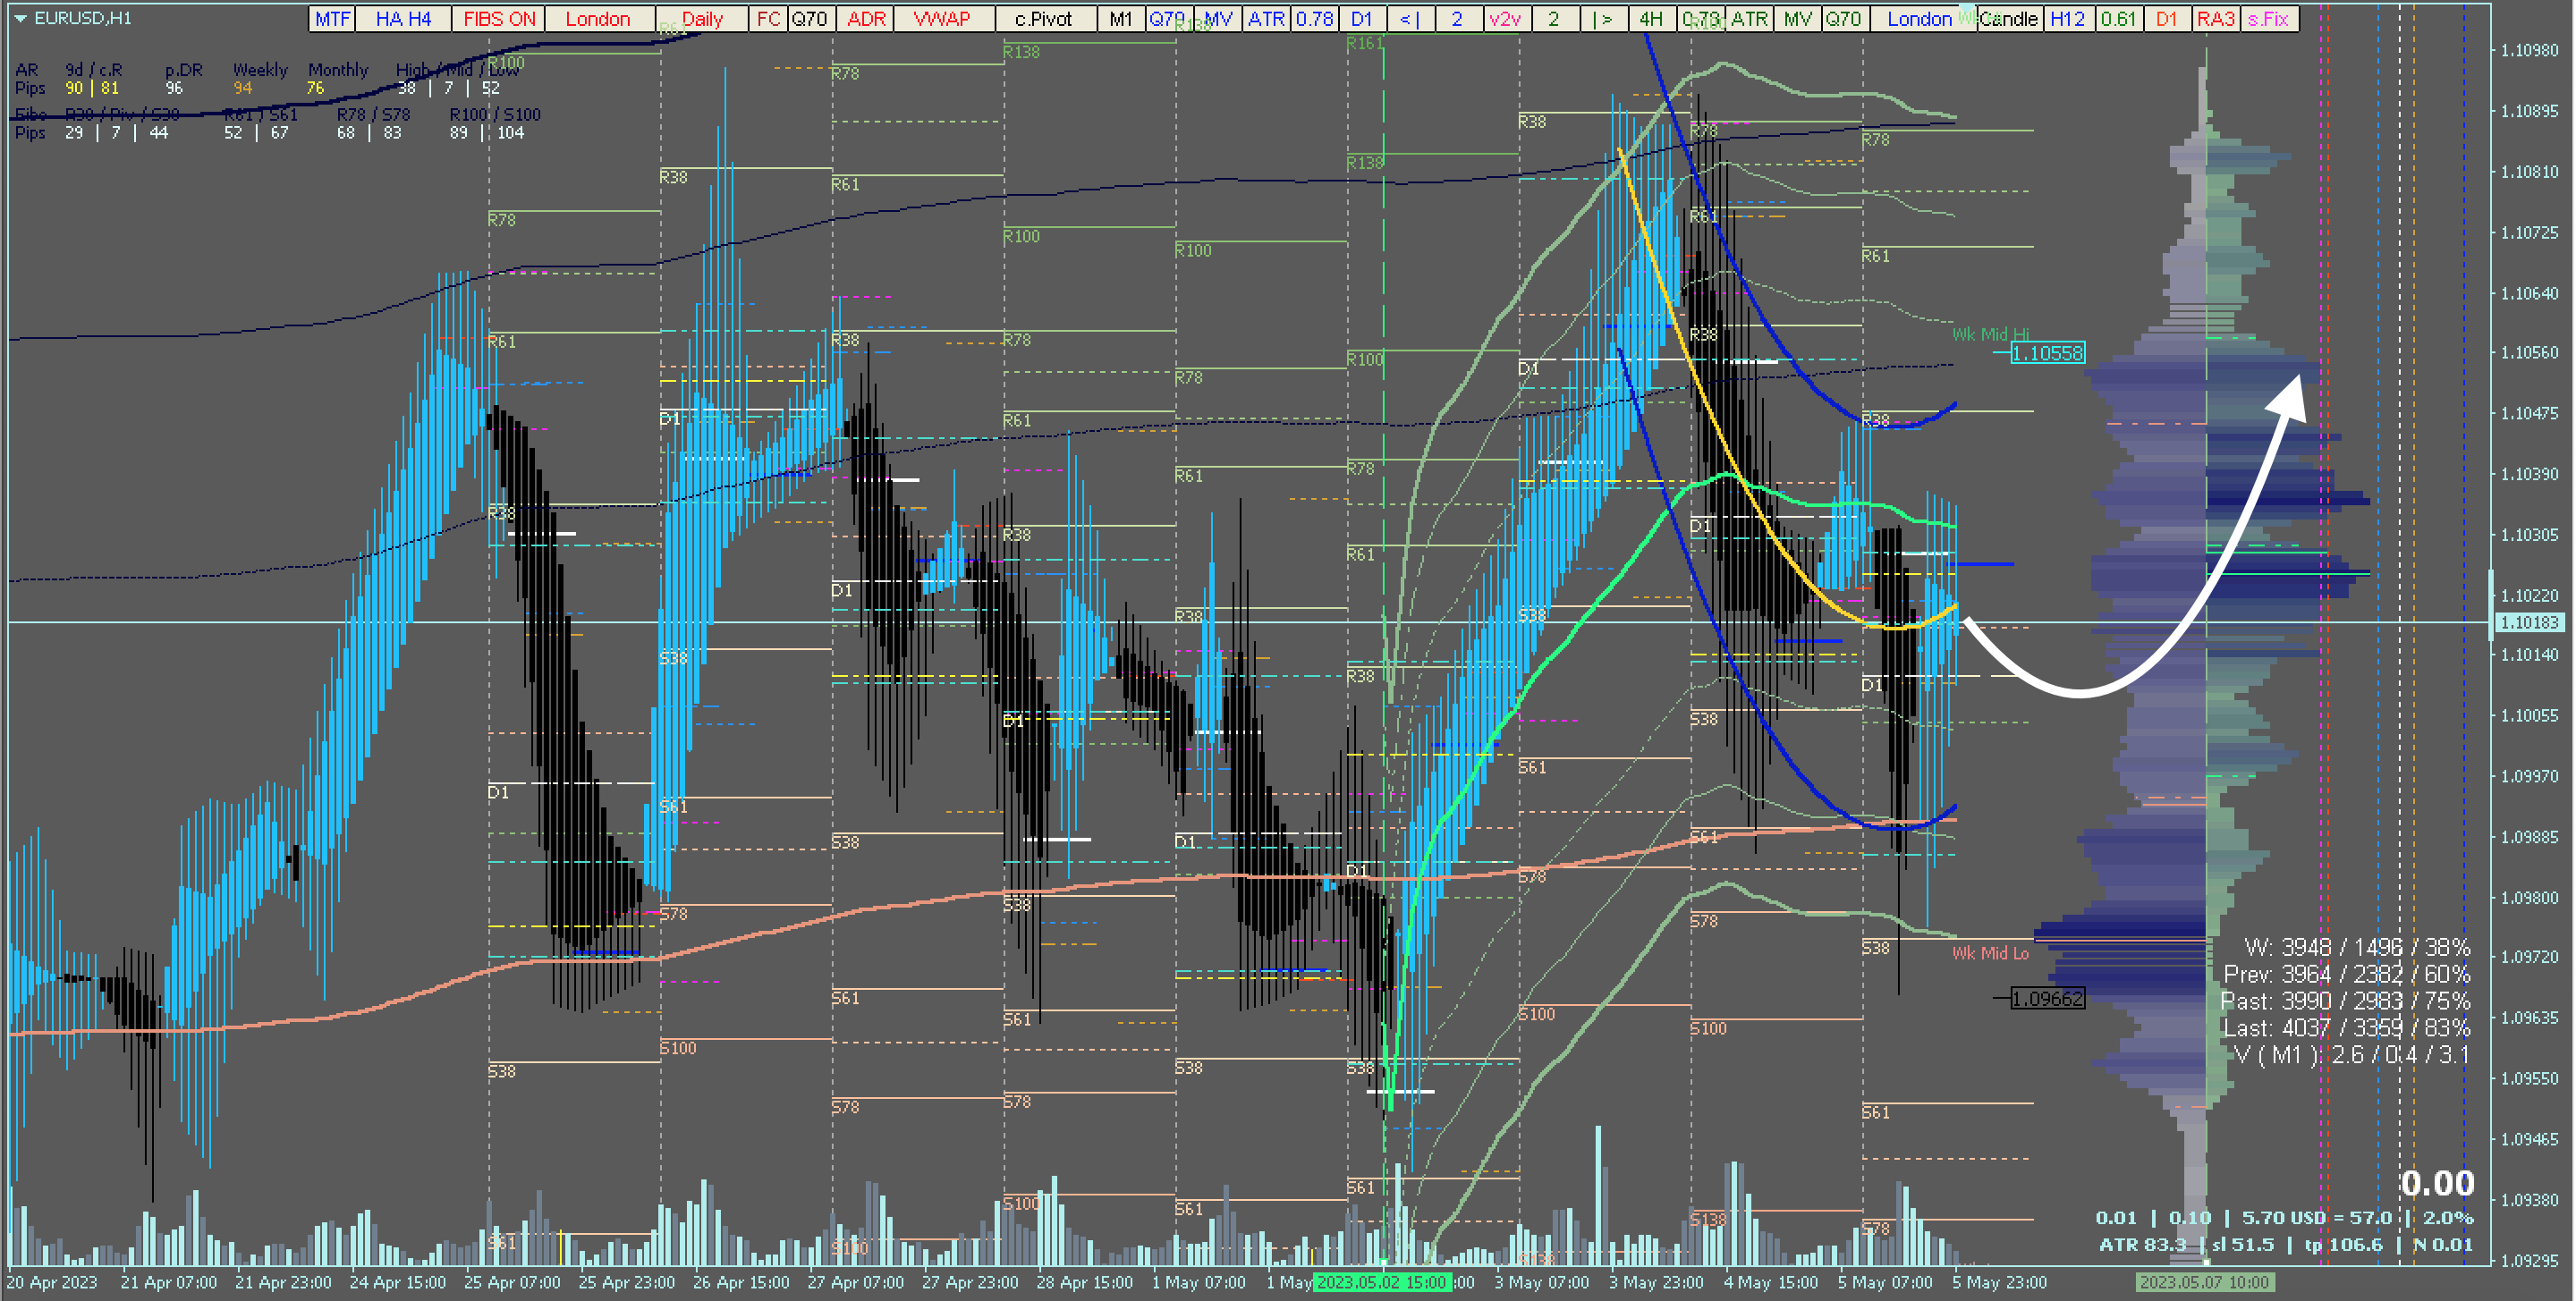Toggle the FIBS ON button
Image resolution: width=2576 pixels, height=1301 pixels.
pos(499,19)
